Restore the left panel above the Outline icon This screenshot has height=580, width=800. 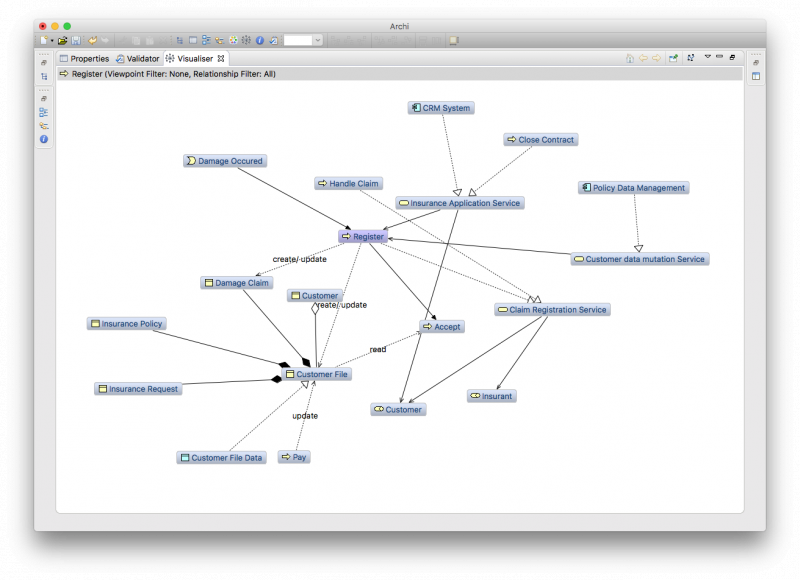coord(44,98)
